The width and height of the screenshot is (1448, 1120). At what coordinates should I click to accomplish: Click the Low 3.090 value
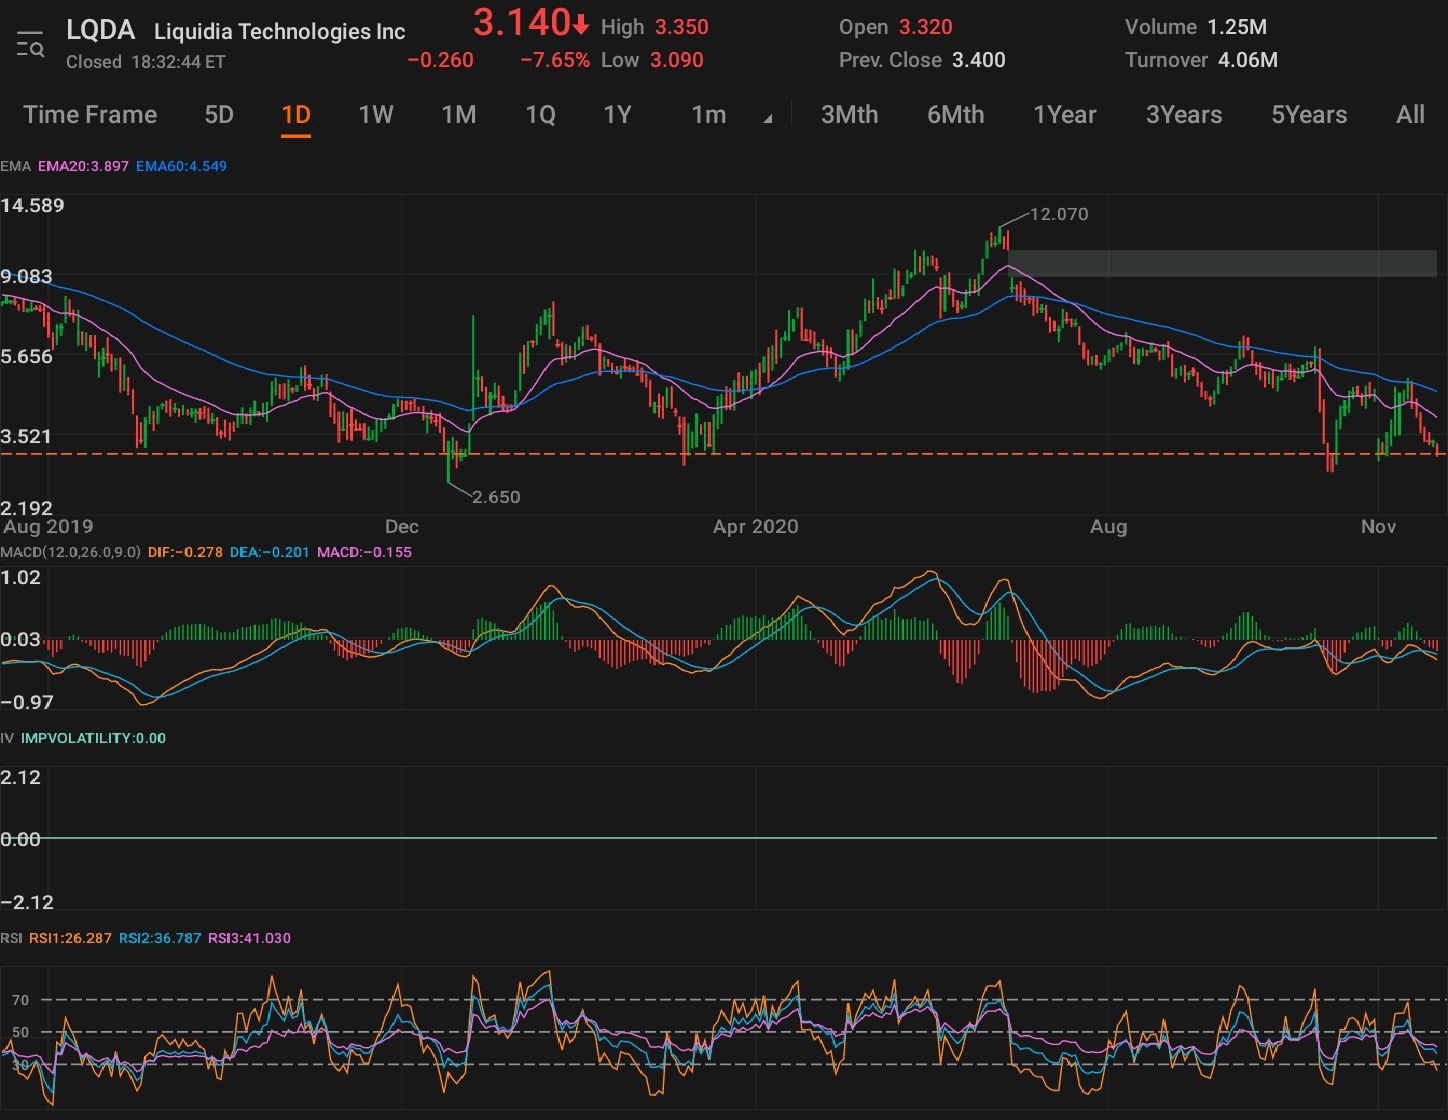[x=677, y=60]
